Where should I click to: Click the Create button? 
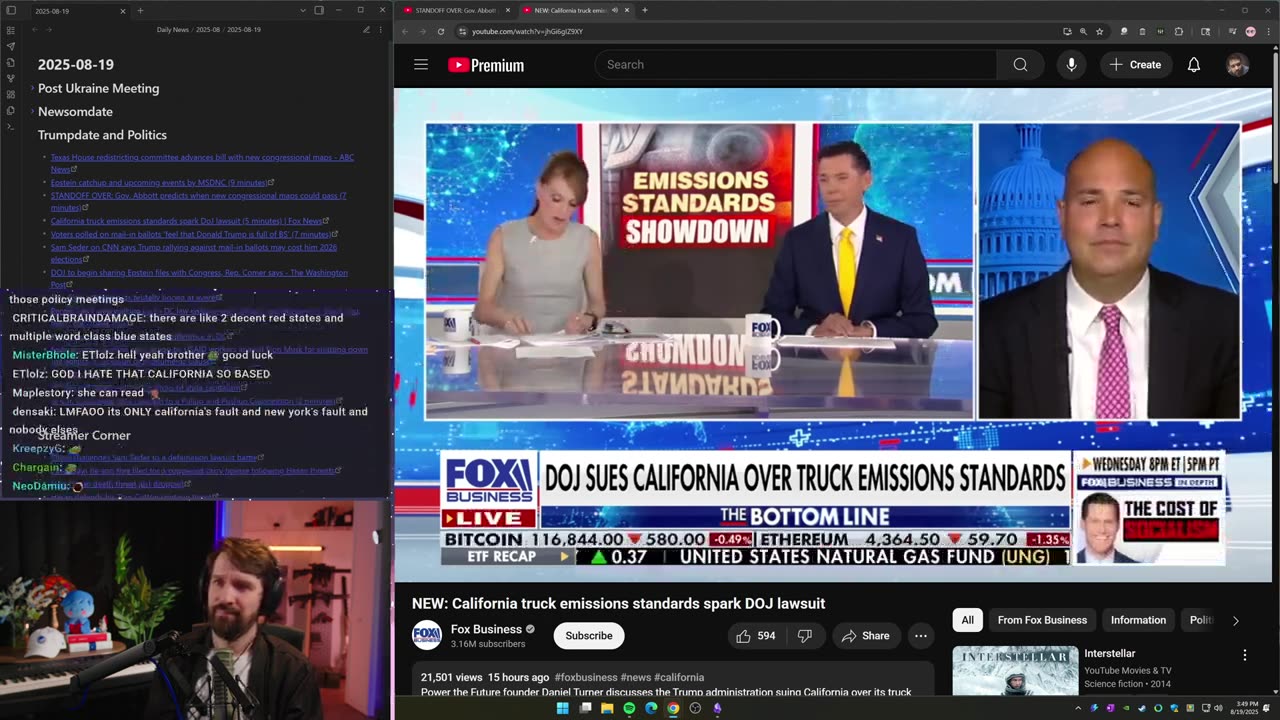(1135, 65)
